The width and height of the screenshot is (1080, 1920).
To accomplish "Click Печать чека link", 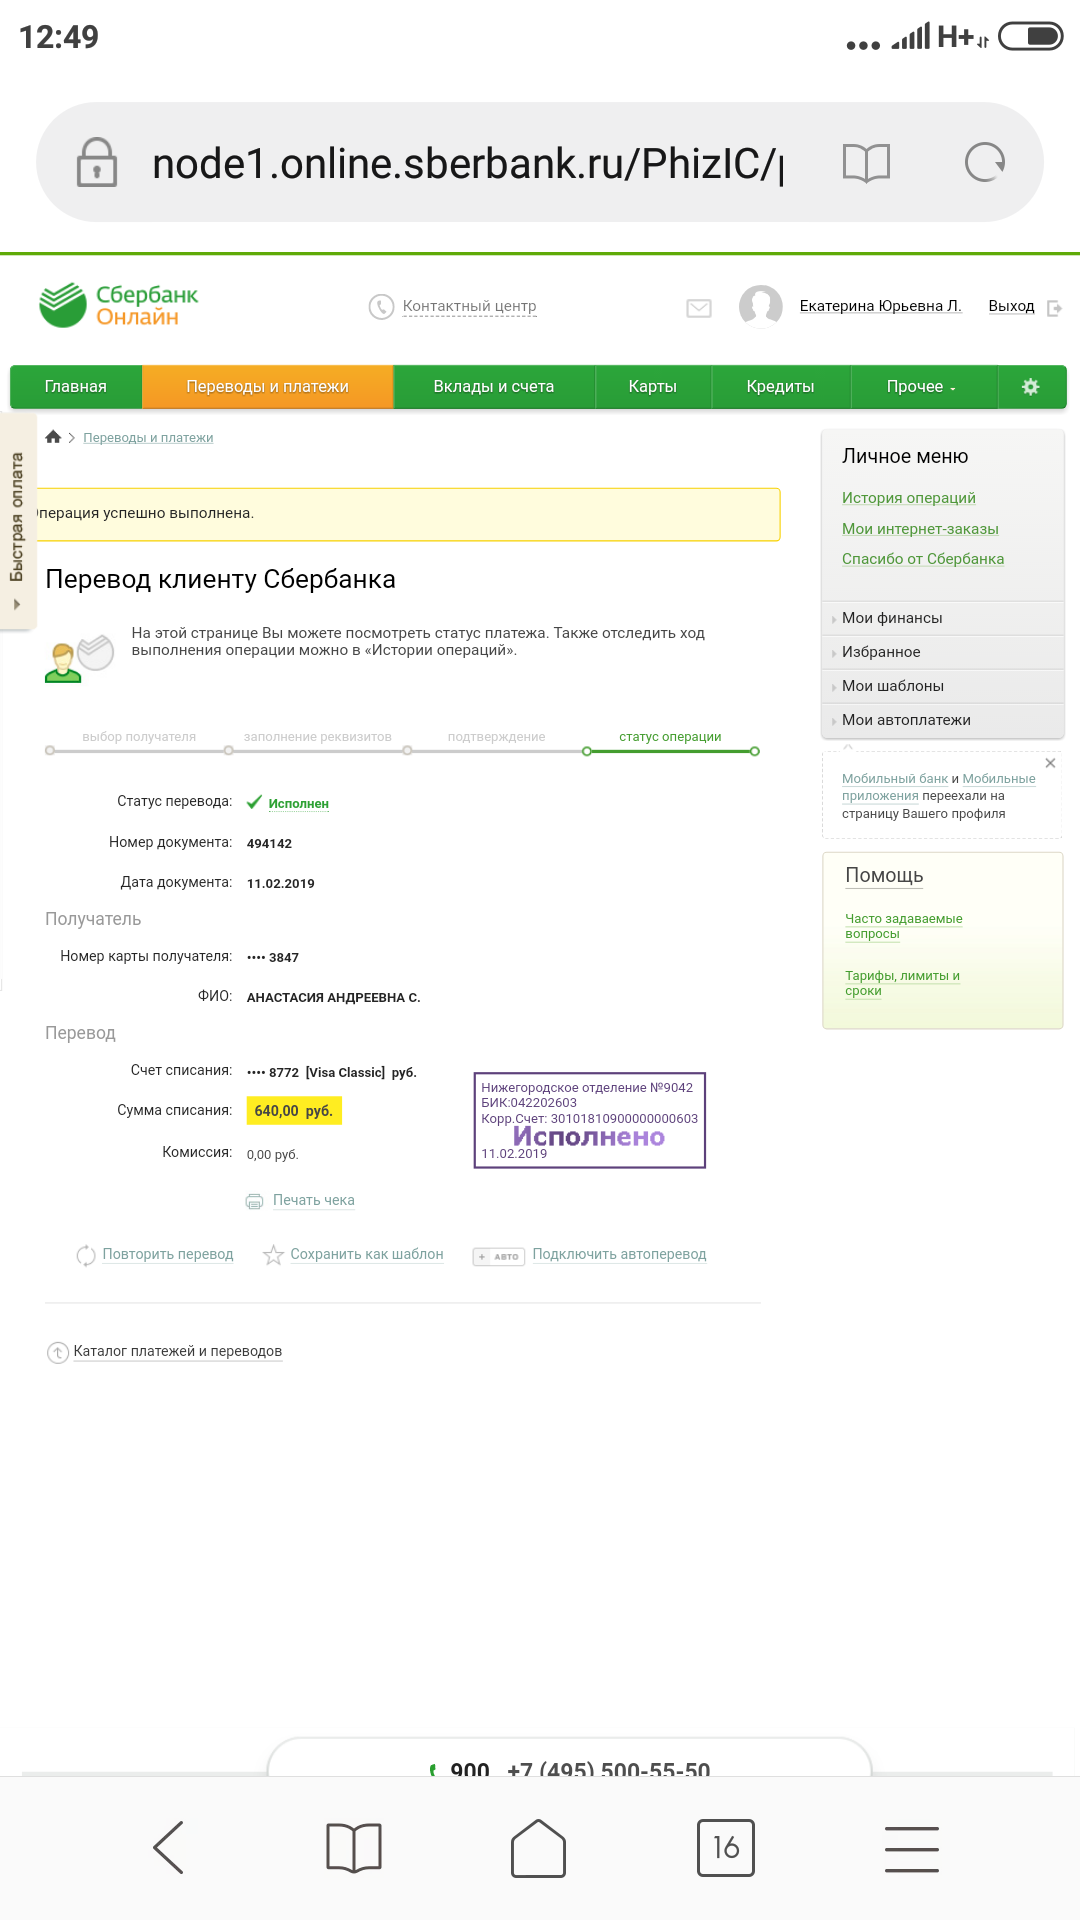I will coord(314,1200).
